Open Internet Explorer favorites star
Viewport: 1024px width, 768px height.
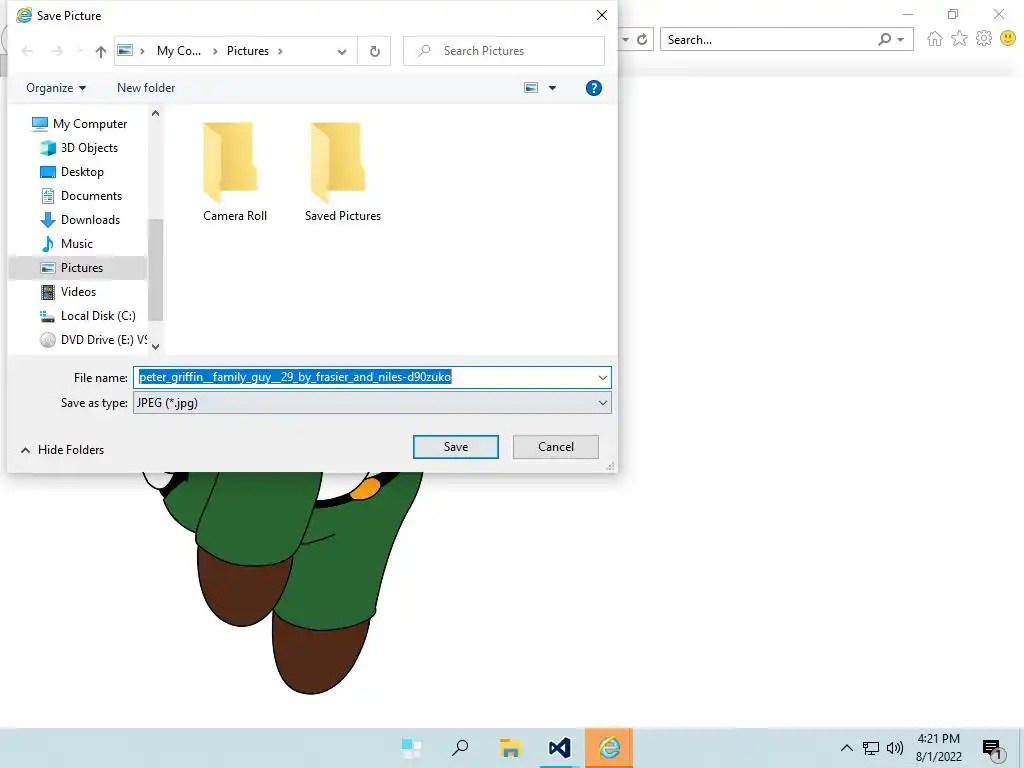959,39
